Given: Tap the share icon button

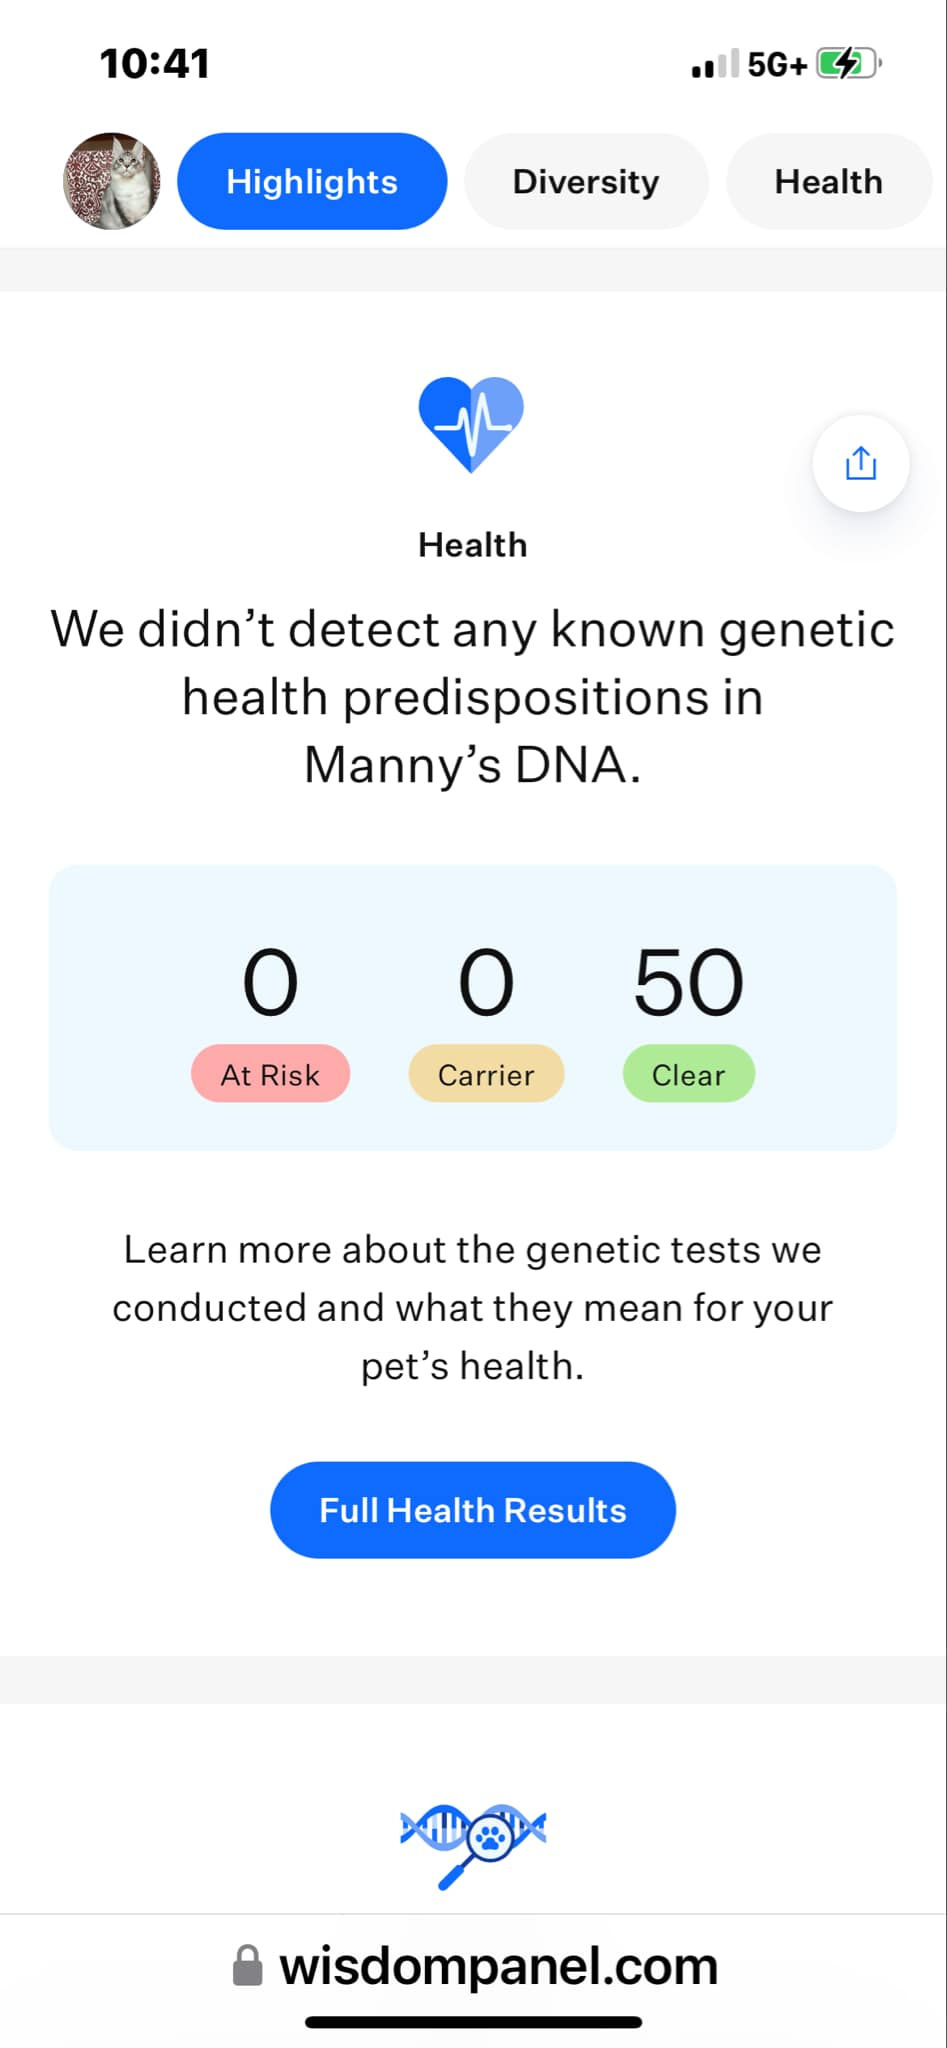Looking at the screenshot, I should 860,463.
